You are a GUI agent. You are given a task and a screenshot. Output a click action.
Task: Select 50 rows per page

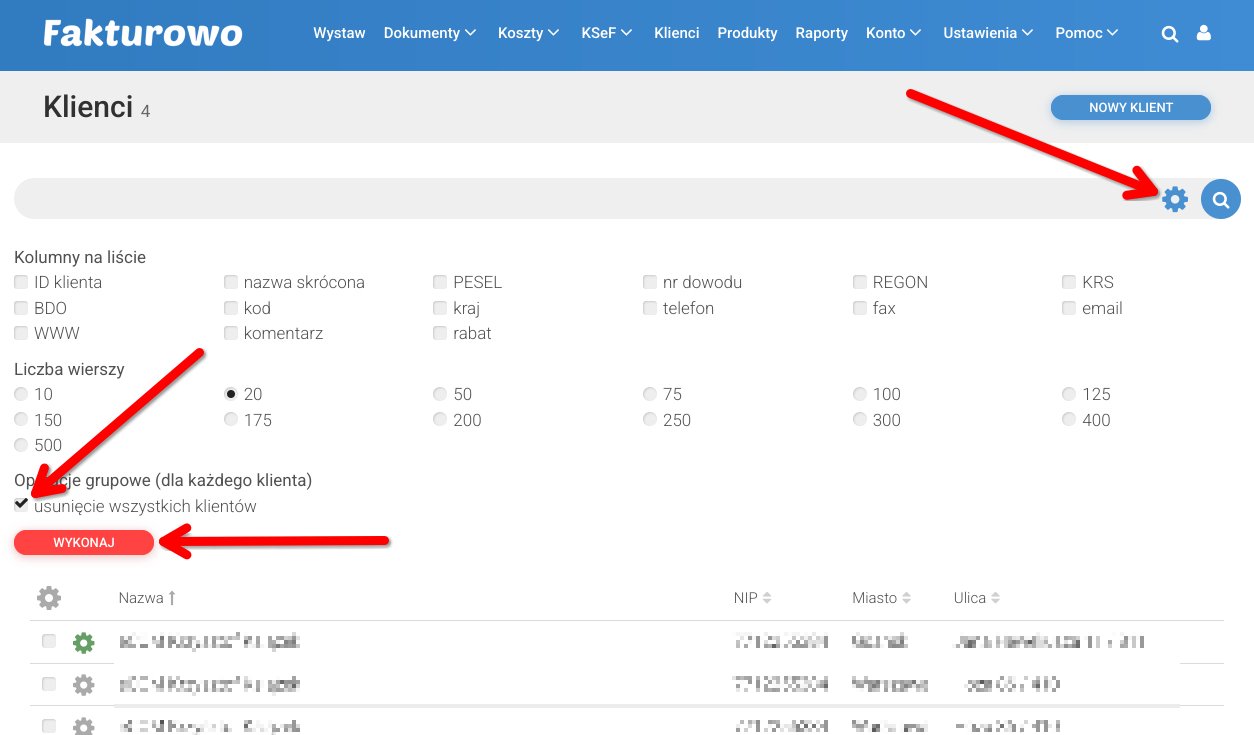[x=440, y=394]
